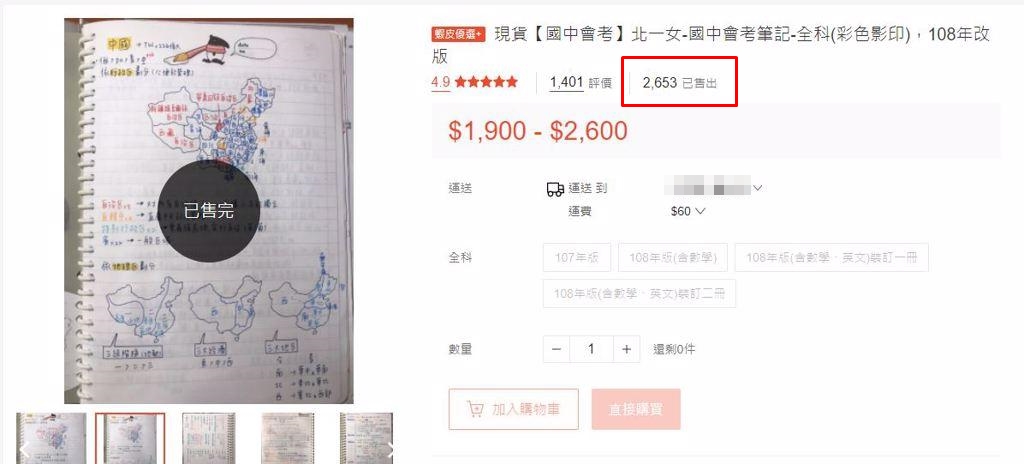1024x464 pixels.
Task: Decrease quantity with the minus button
Action: click(x=556, y=349)
